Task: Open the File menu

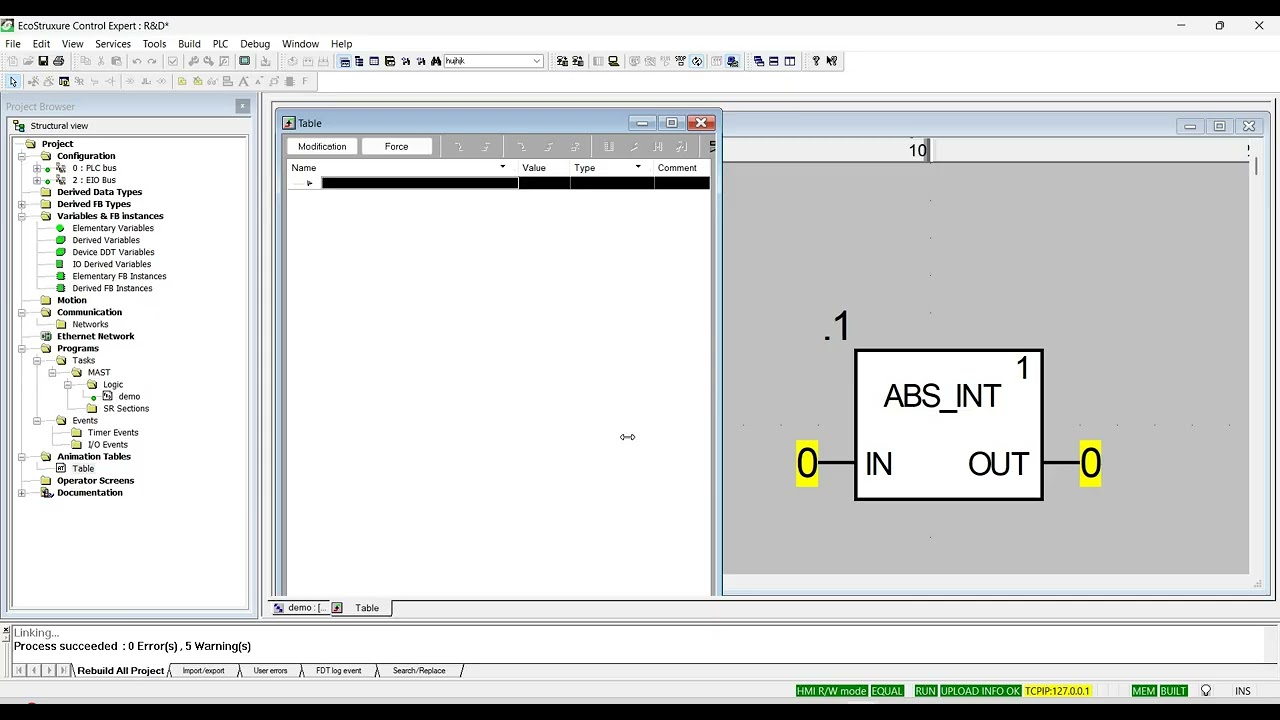Action: coord(13,44)
